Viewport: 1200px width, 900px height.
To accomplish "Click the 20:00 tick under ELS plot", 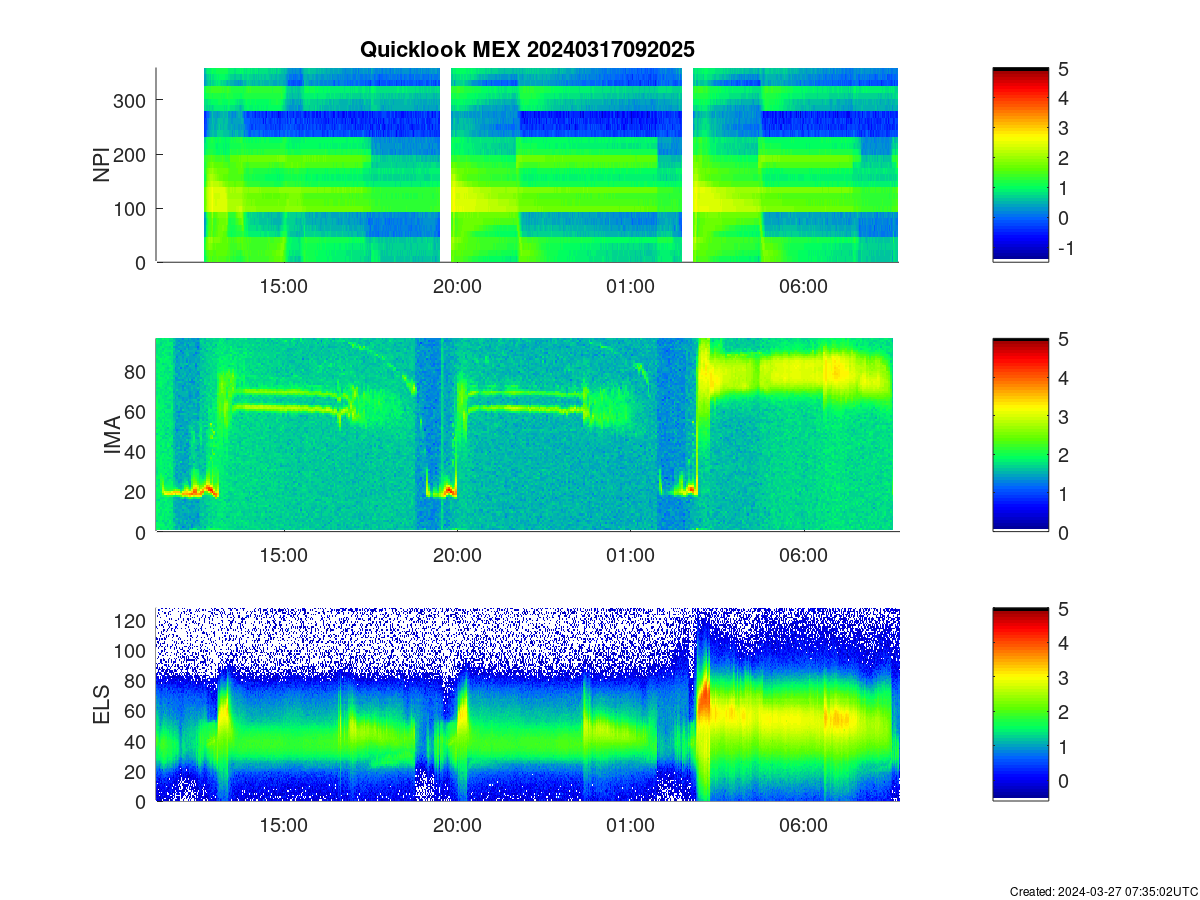I will click(457, 826).
